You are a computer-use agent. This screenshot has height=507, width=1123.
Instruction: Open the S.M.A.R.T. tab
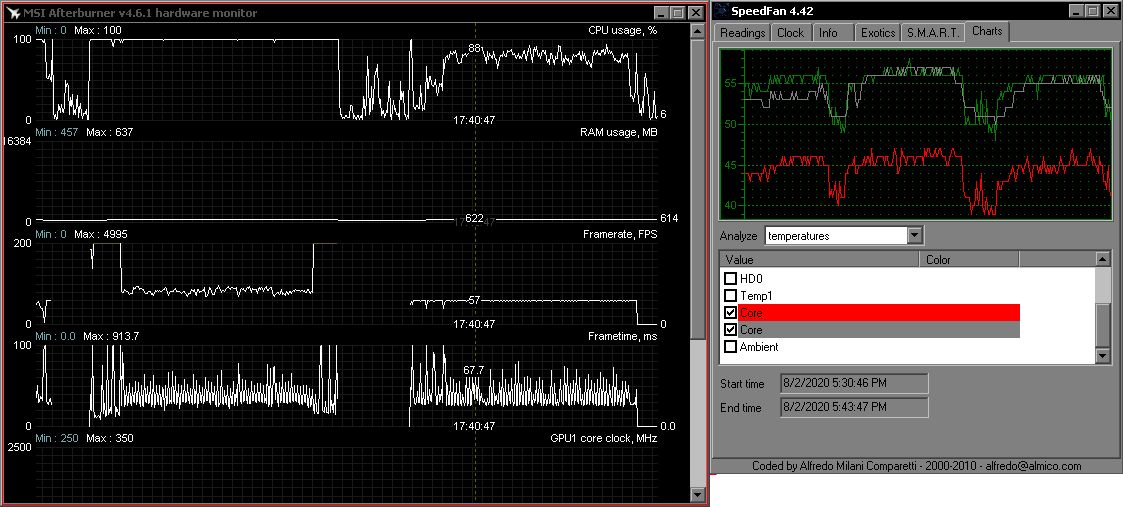click(x=933, y=32)
